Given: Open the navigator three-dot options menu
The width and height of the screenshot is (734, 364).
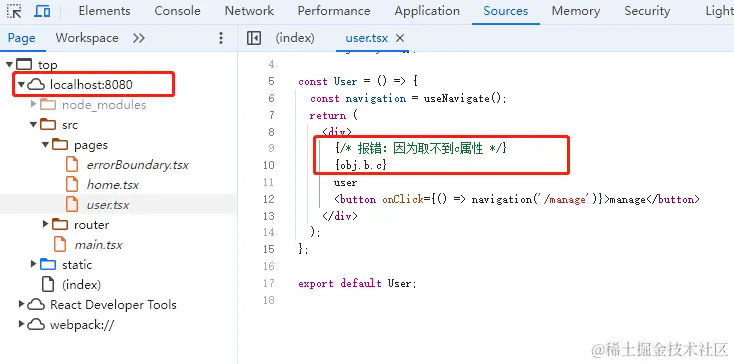Looking at the screenshot, I should coord(221,38).
